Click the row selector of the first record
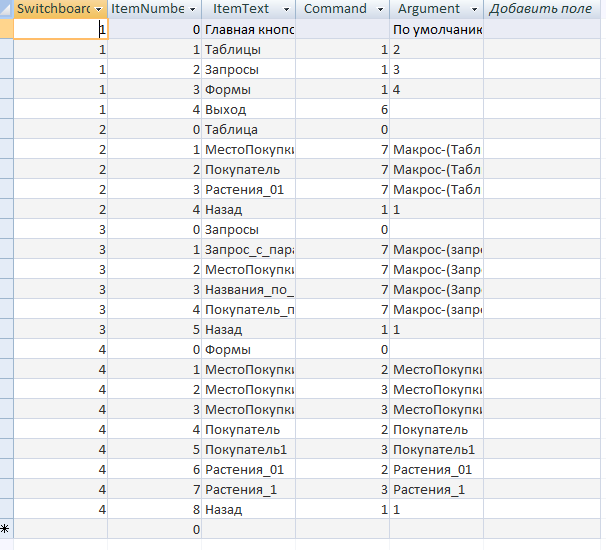The width and height of the screenshot is (606, 550). point(6,29)
